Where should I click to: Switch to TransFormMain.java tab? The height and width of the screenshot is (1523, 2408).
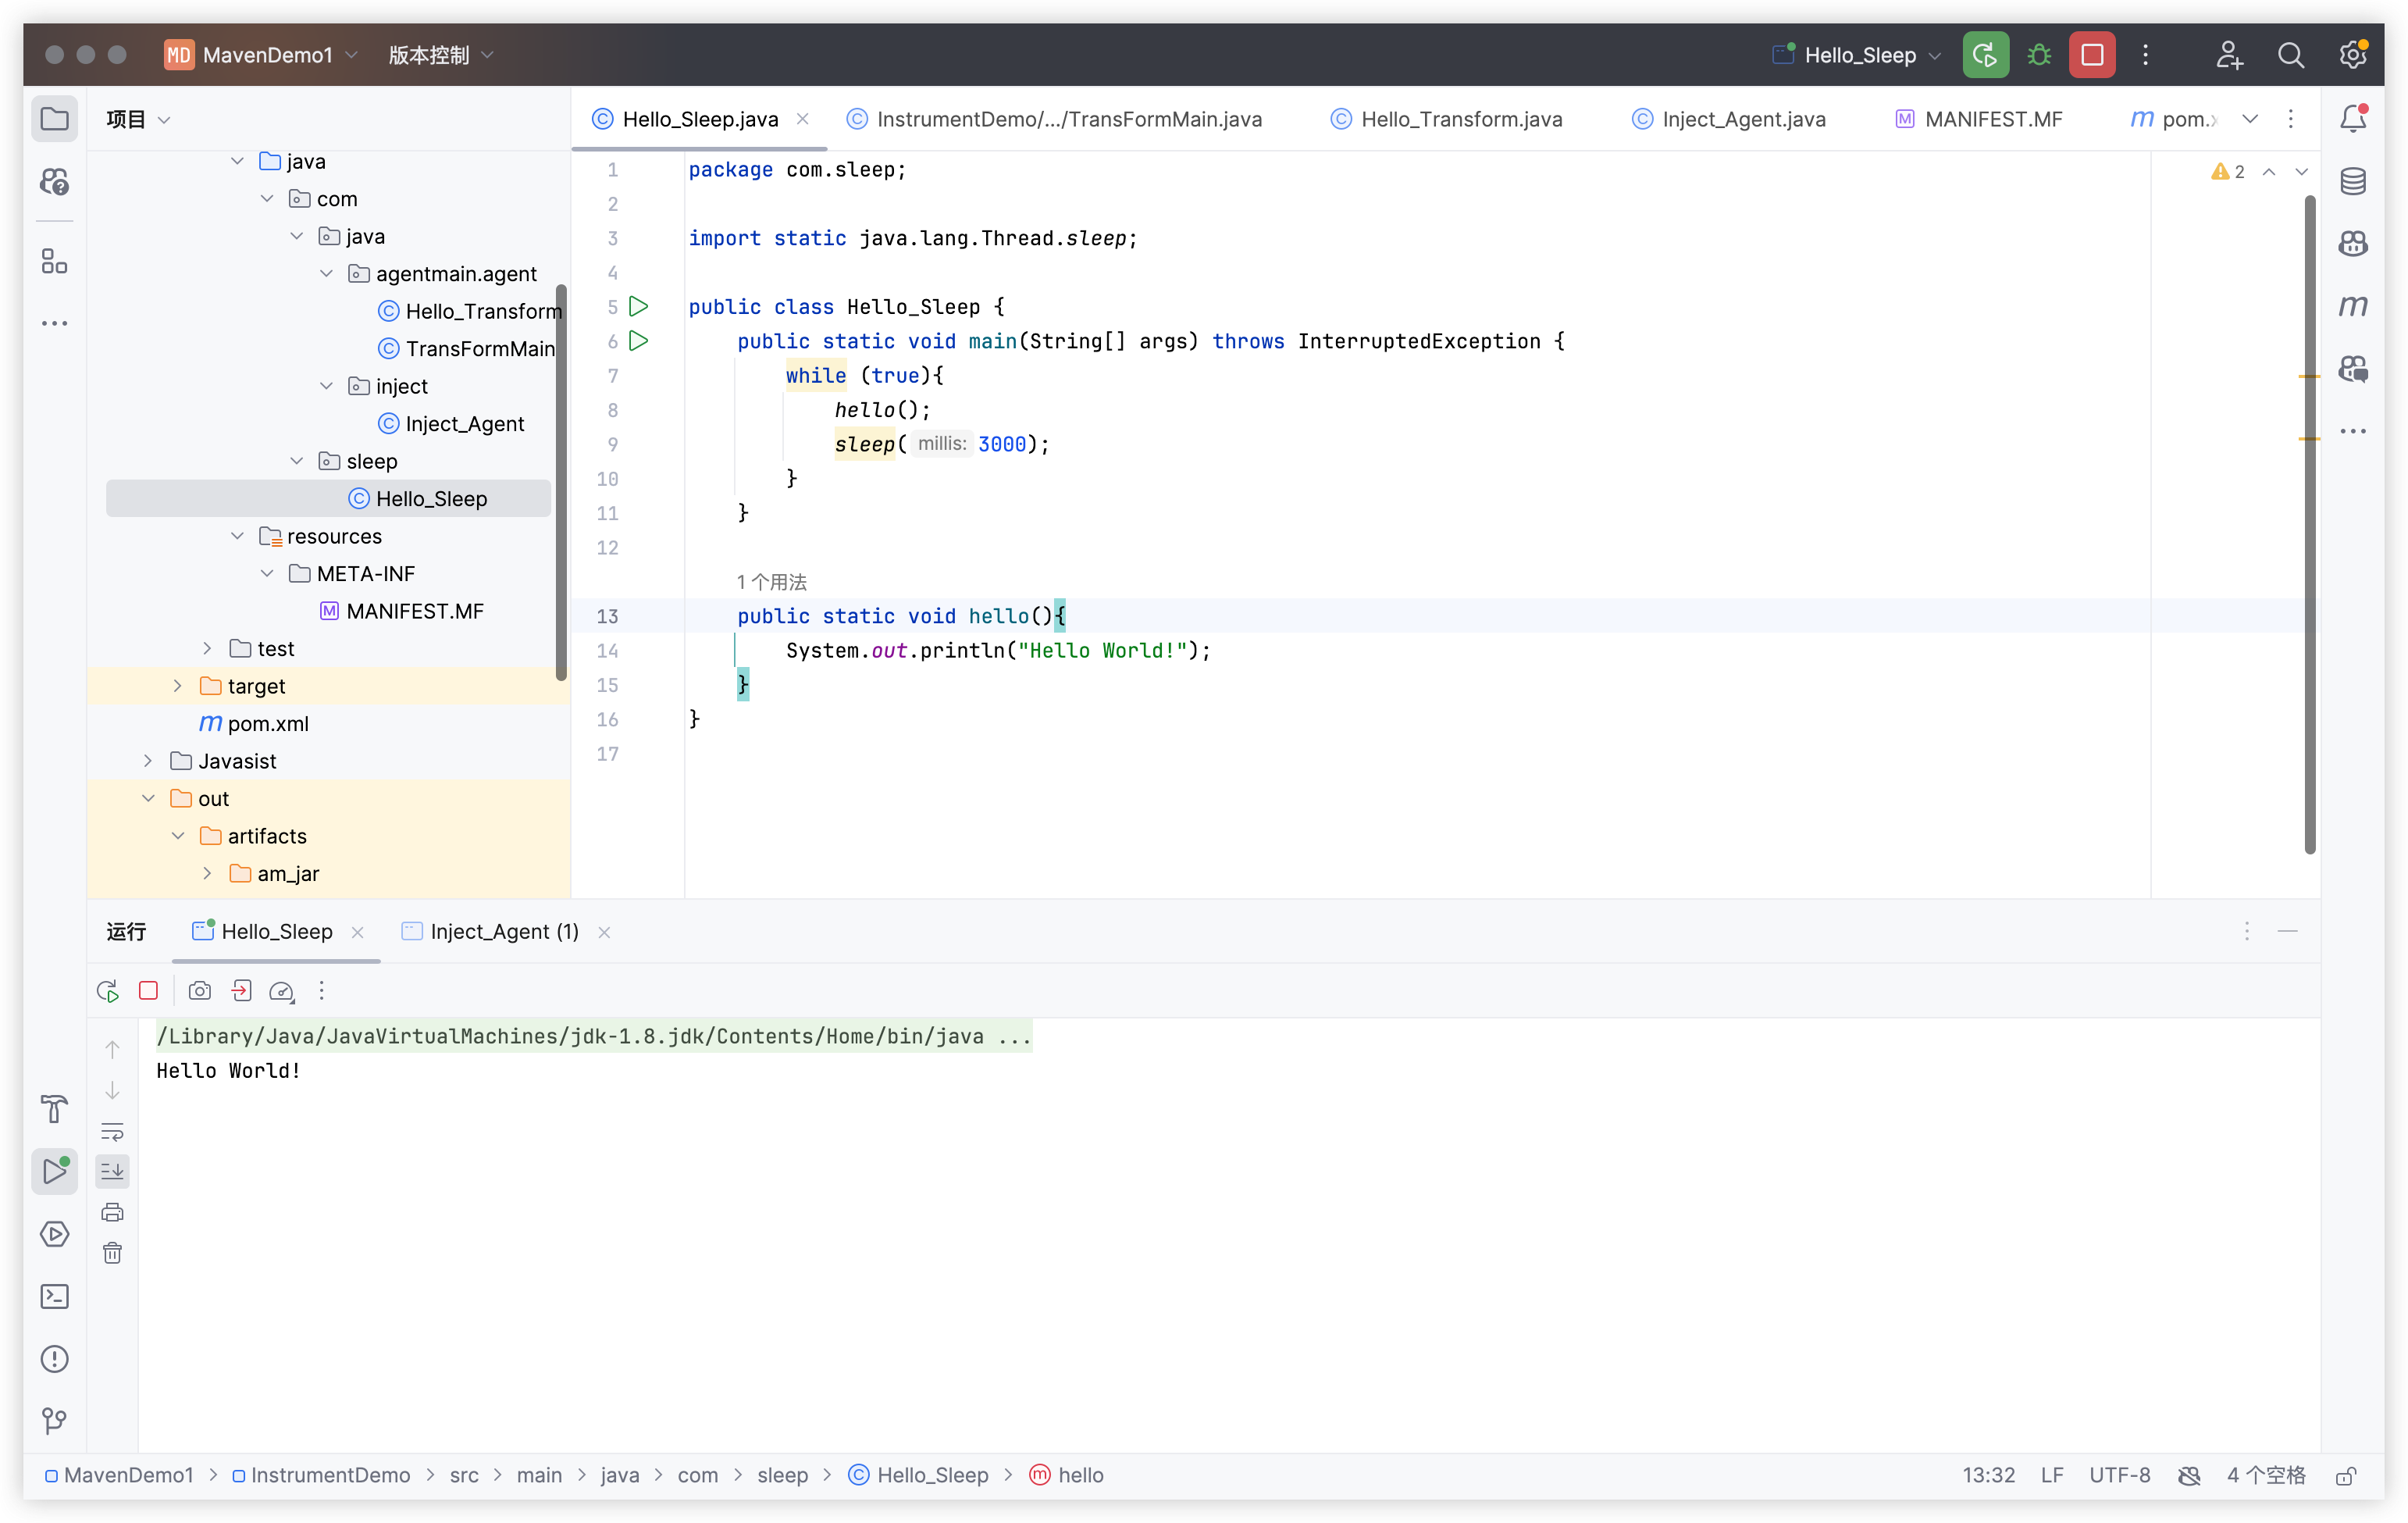pos(1054,119)
